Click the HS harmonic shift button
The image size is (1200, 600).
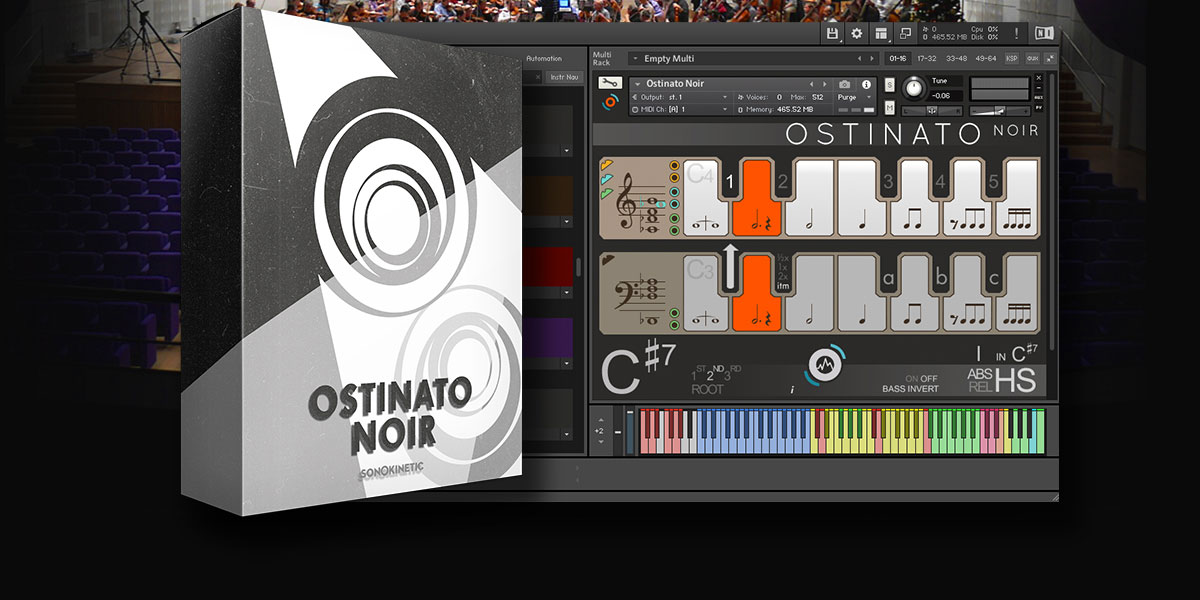(1014, 380)
